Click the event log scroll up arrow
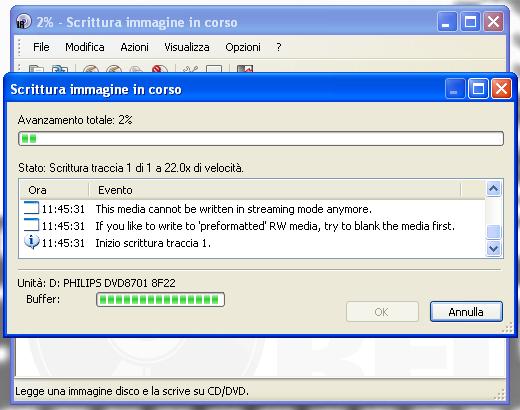 pos(493,189)
